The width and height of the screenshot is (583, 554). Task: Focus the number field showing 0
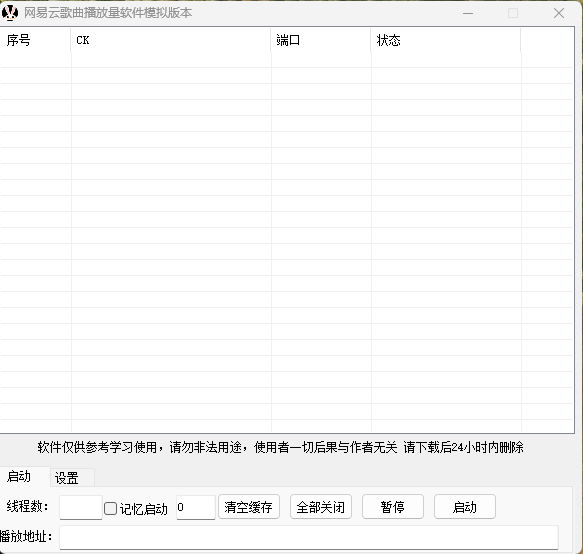196,508
